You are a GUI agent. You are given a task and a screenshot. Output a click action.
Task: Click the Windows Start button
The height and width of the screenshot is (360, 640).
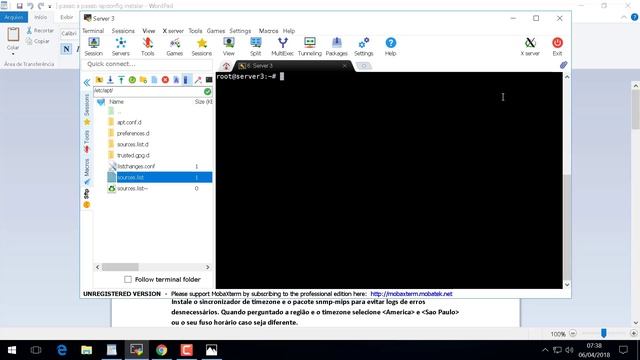click(12, 350)
